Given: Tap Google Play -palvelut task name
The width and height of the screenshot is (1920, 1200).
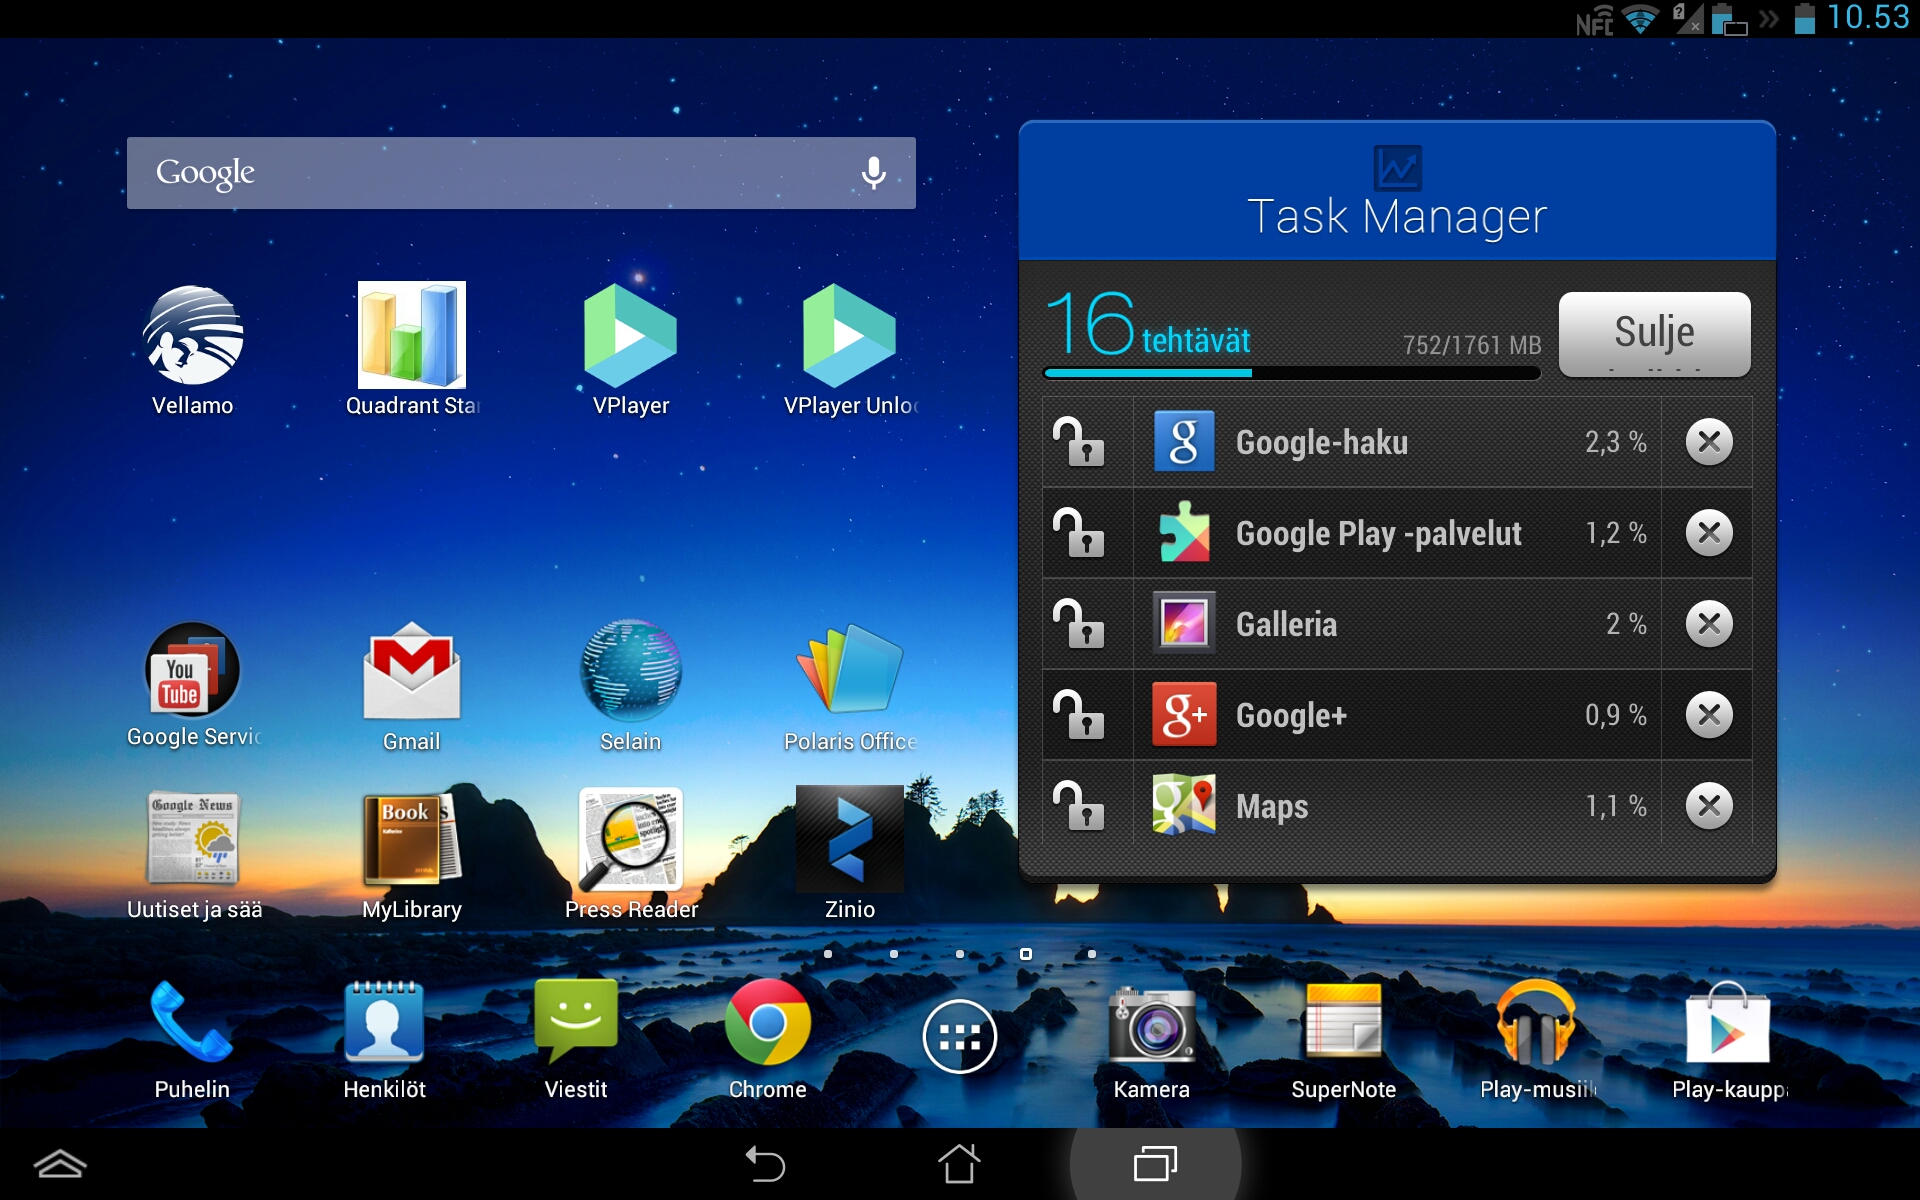Looking at the screenshot, I should 1379,533.
